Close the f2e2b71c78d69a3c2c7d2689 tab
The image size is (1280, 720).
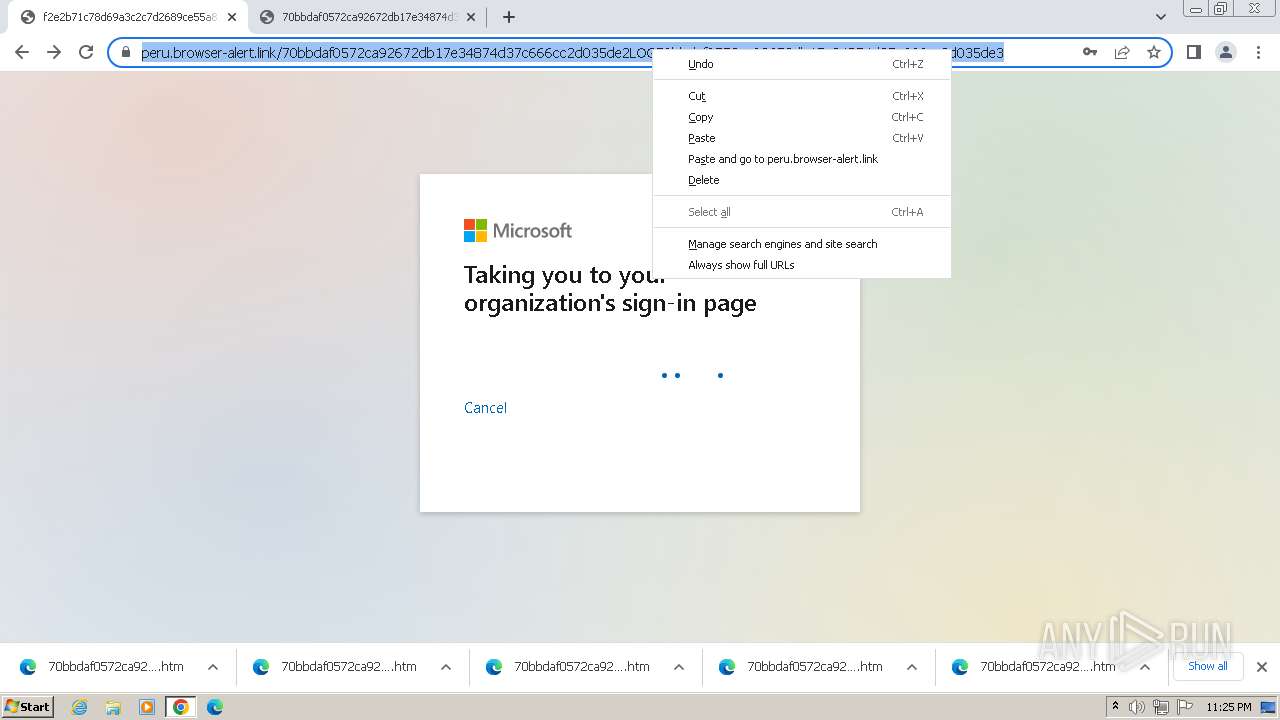232,17
